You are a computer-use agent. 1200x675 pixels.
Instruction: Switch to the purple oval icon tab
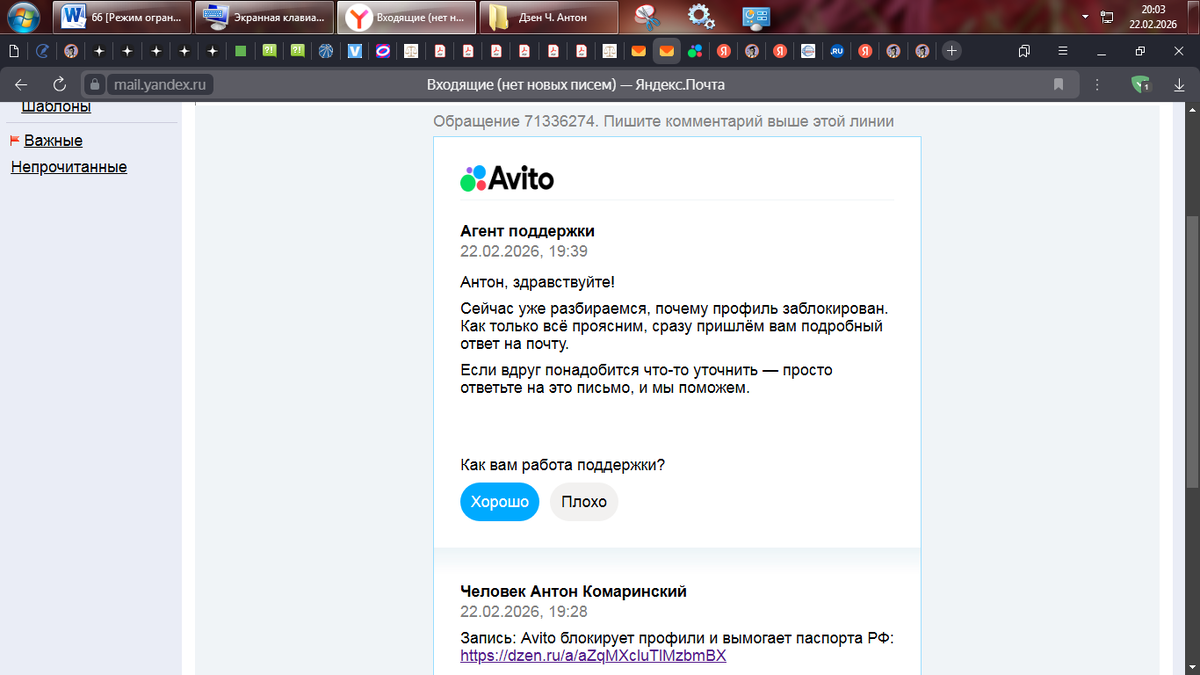pyautogui.click(x=383, y=50)
